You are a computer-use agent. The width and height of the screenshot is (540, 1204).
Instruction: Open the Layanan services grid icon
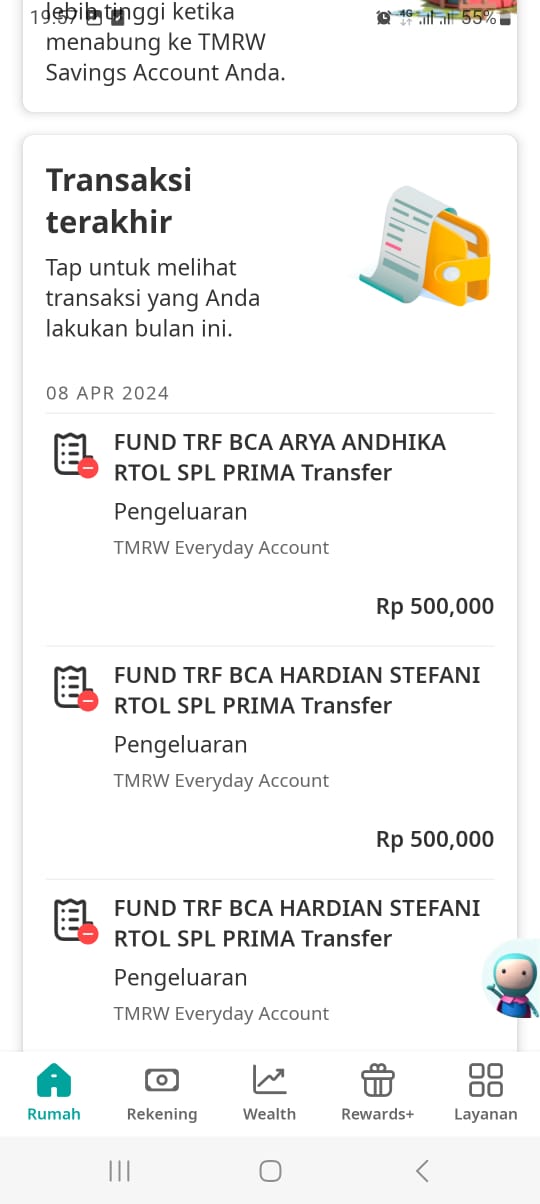coord(486,1080)
